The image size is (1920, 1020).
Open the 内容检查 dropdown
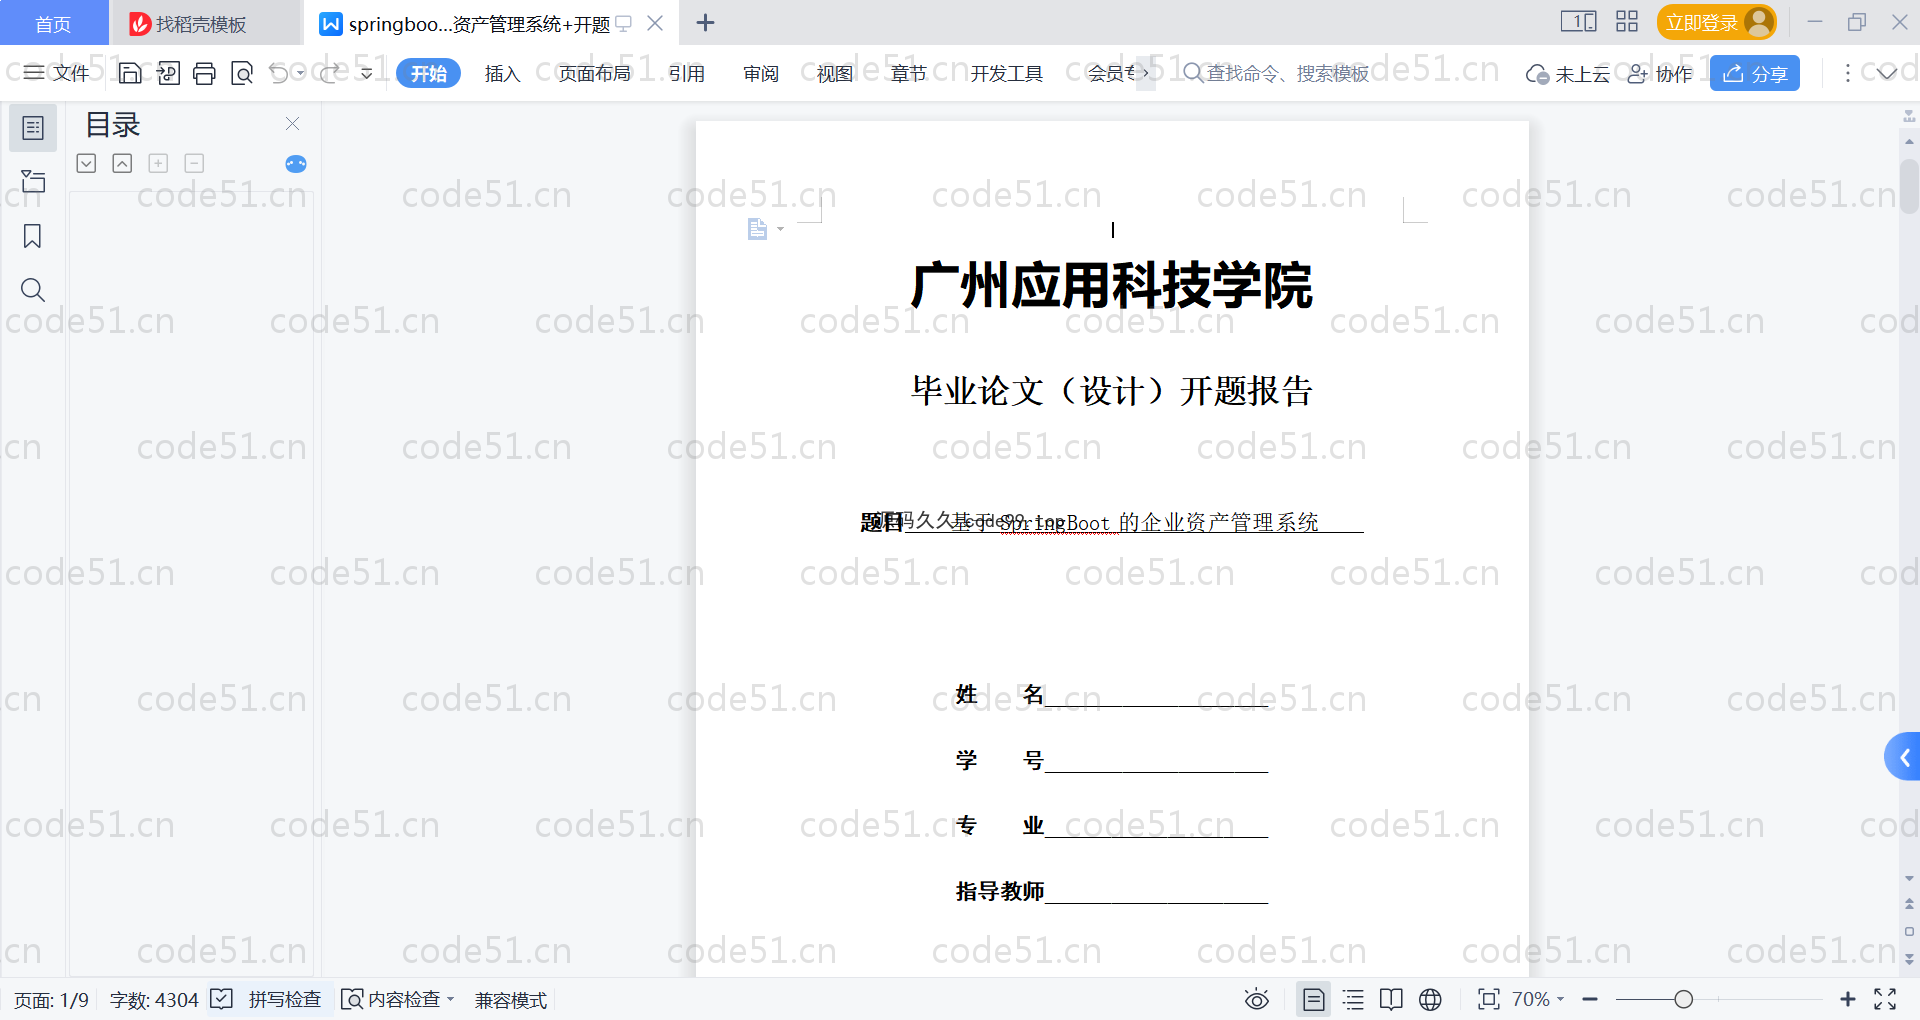click(x=398, y=1000)
